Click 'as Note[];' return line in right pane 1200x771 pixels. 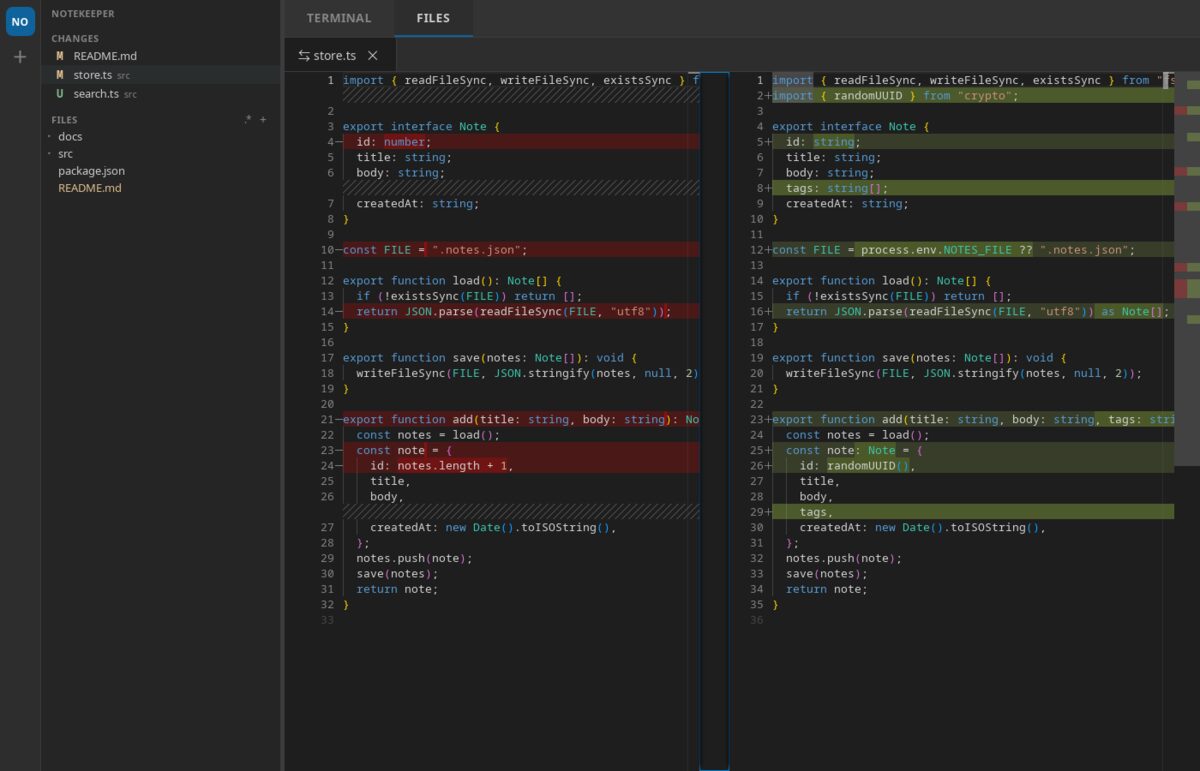(972, 312)
